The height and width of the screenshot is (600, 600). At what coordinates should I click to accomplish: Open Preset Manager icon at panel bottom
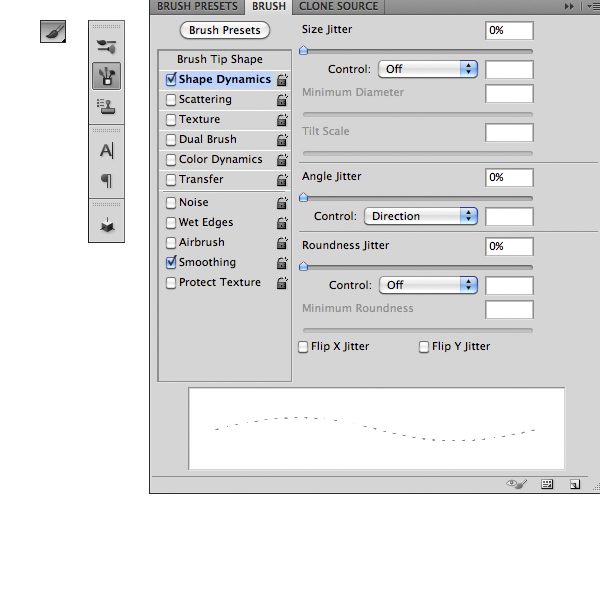click(547, 483)
